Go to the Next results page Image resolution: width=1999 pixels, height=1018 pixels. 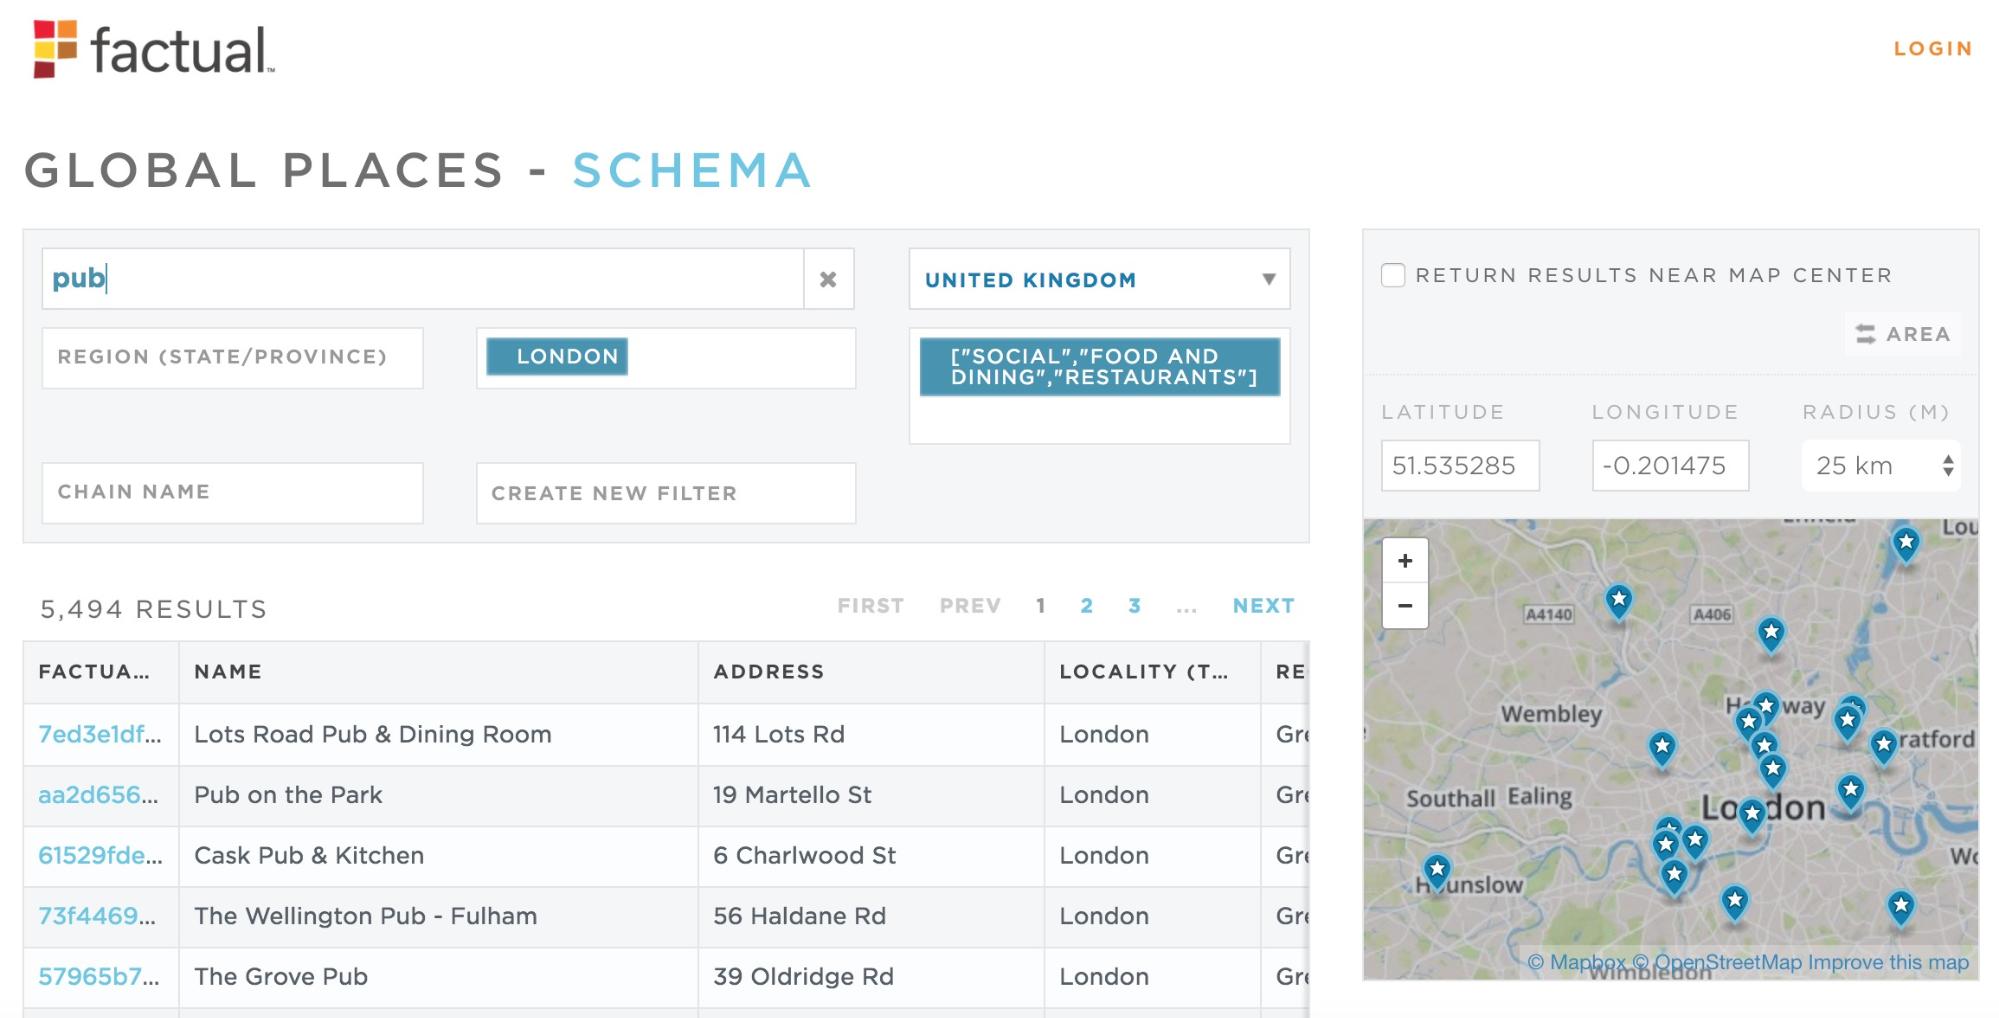pos(1263,606)
